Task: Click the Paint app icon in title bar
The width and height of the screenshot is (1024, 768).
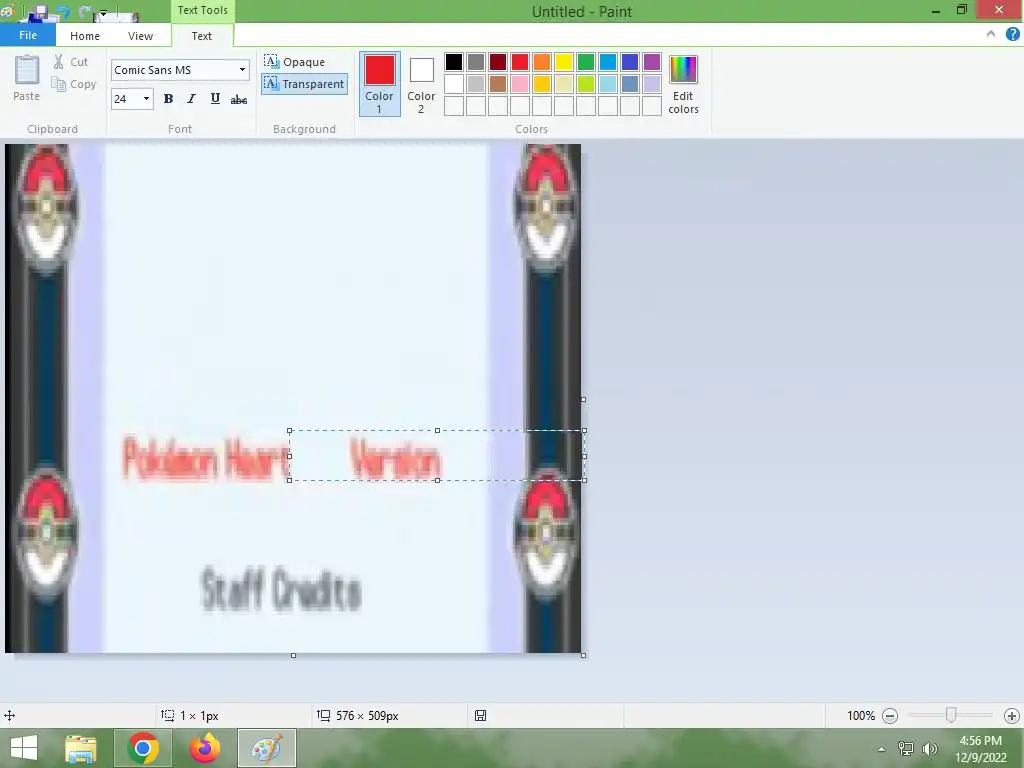Action: click(8, 11)
